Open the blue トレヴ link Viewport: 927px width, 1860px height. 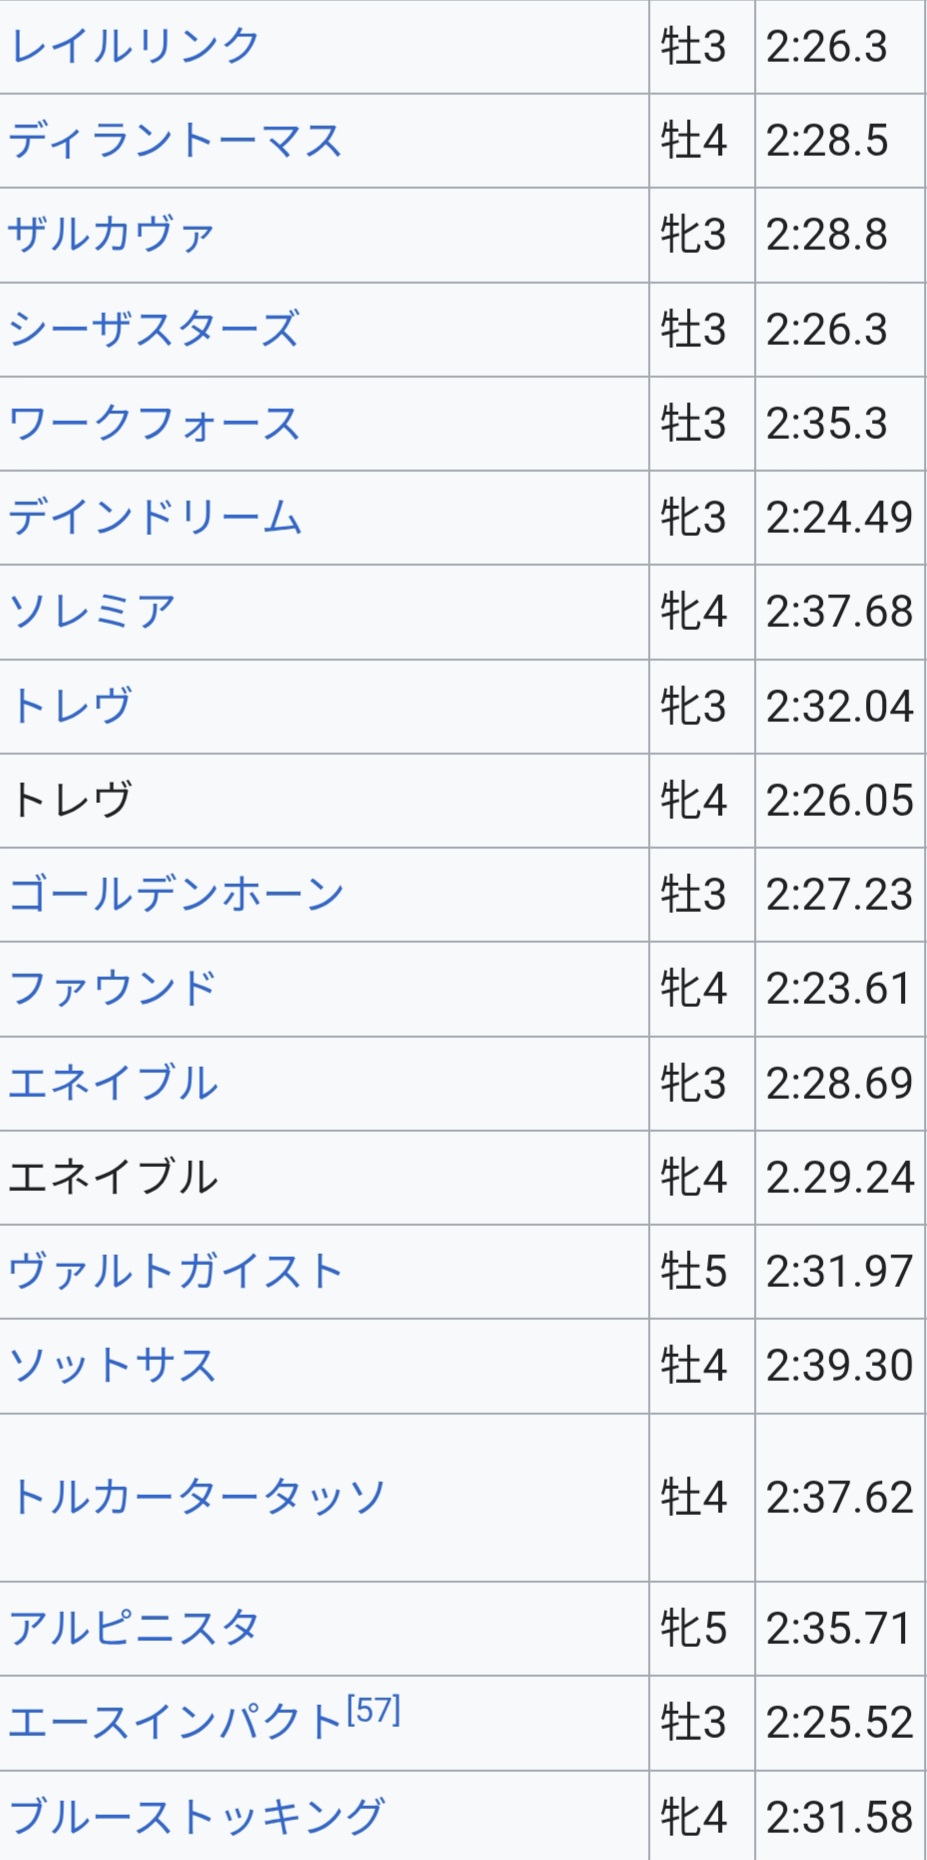pyautogui.click(x=70, y=706)
